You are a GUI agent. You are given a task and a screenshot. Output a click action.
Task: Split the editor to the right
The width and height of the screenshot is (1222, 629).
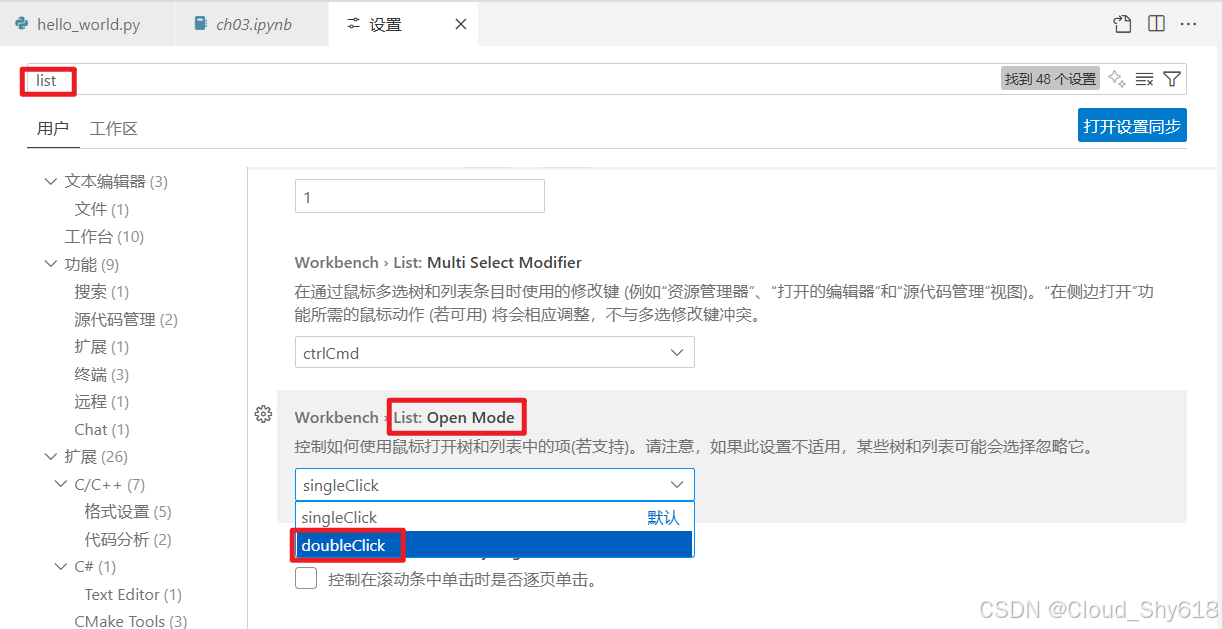(x=1156, y=24)
